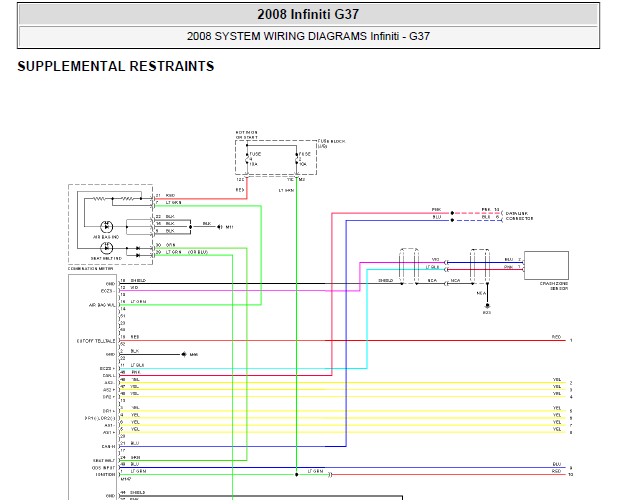
Task: Click the "LT GRN" label under the fuse block
Action: point(286,191)
